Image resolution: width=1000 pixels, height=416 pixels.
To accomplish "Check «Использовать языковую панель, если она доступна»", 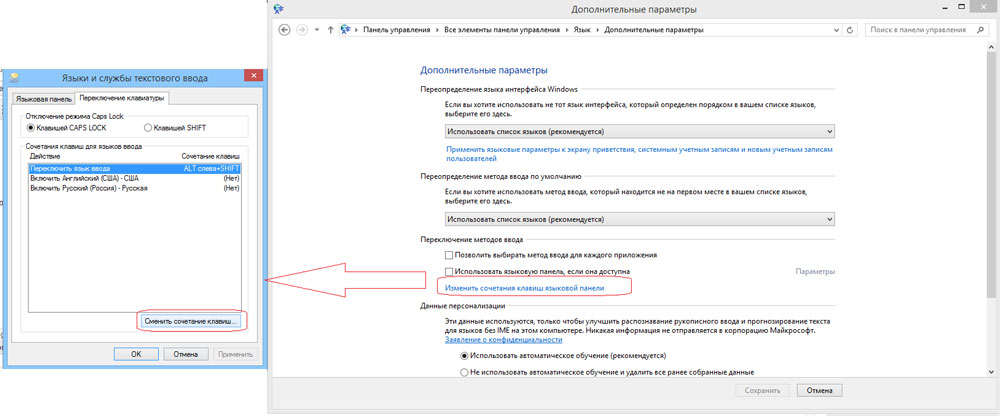I will pyautogui.click(x=449, y=271).
